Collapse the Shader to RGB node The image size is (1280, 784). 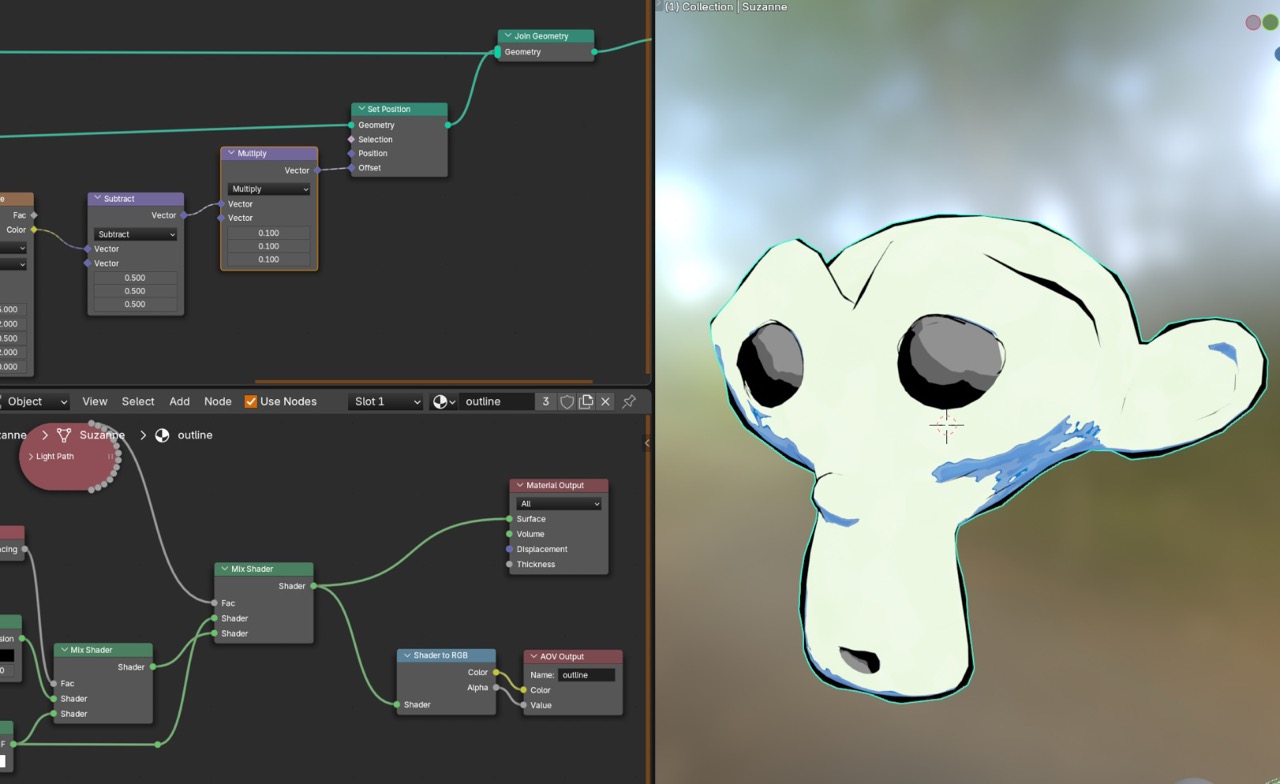tap(407, 655)
